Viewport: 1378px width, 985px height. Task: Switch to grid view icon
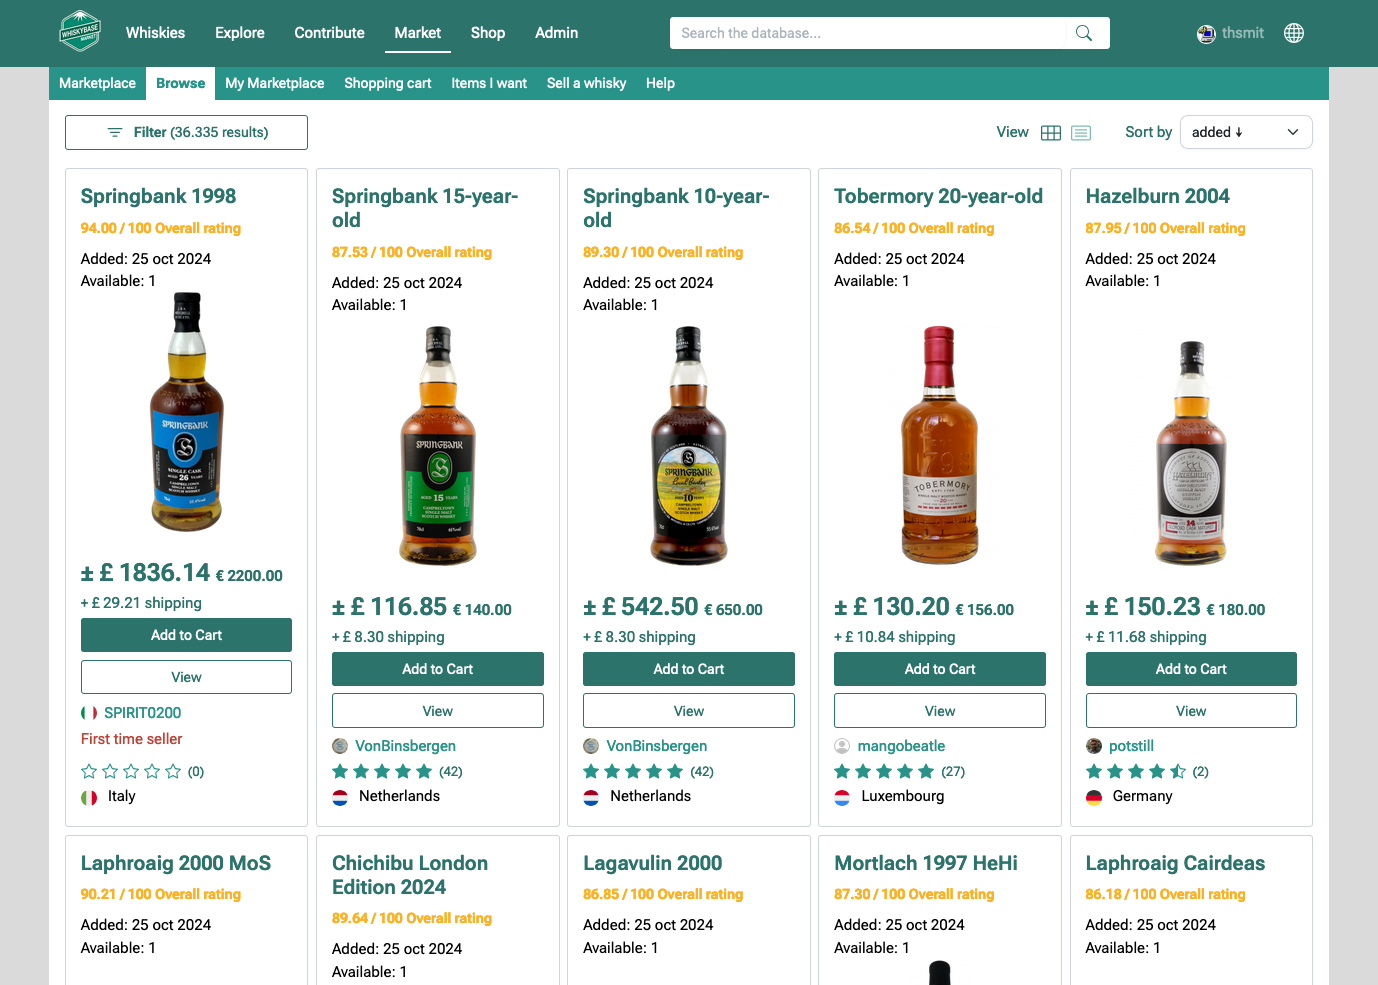pos(1050,133)
